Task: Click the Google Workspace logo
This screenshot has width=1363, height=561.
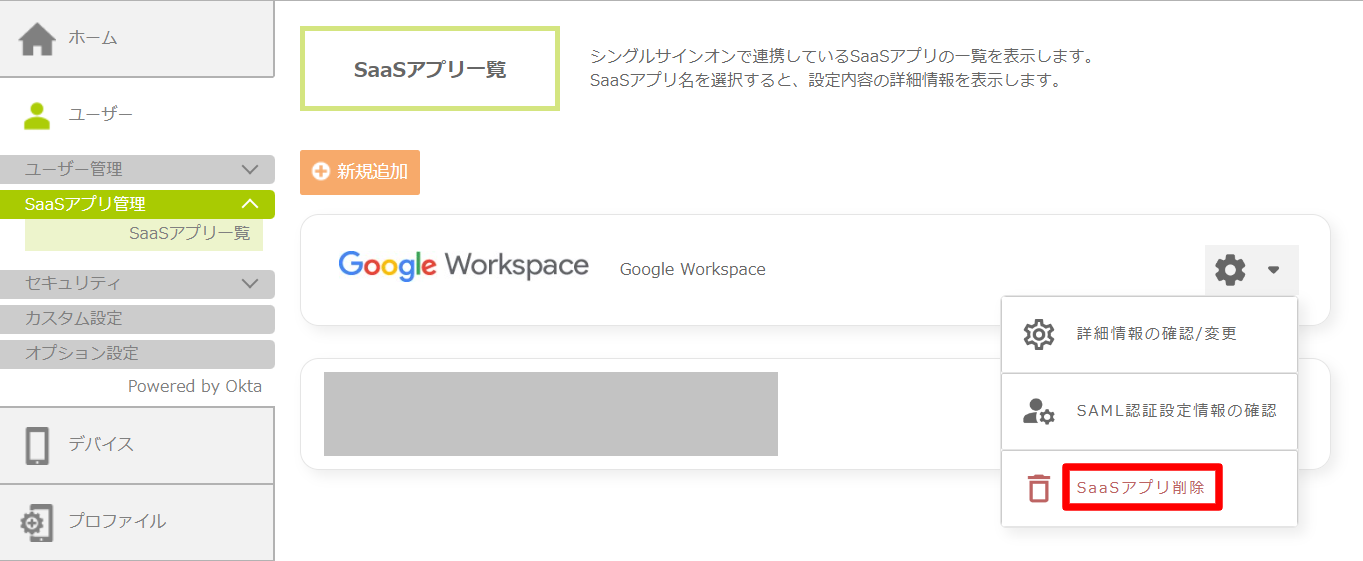Action: coord(463,266)
